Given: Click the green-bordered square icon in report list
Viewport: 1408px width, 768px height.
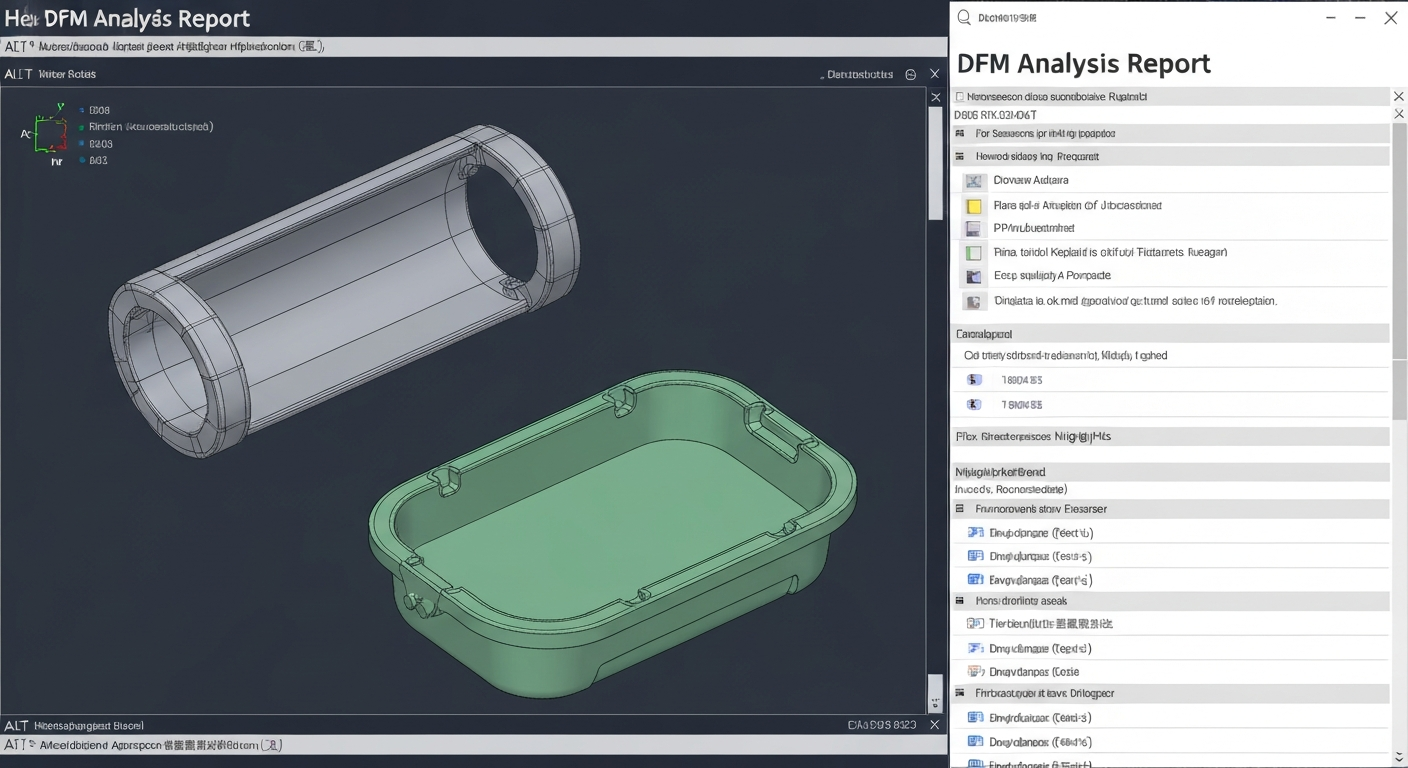Looking at the screenshot, I should [x=974, y=253].
